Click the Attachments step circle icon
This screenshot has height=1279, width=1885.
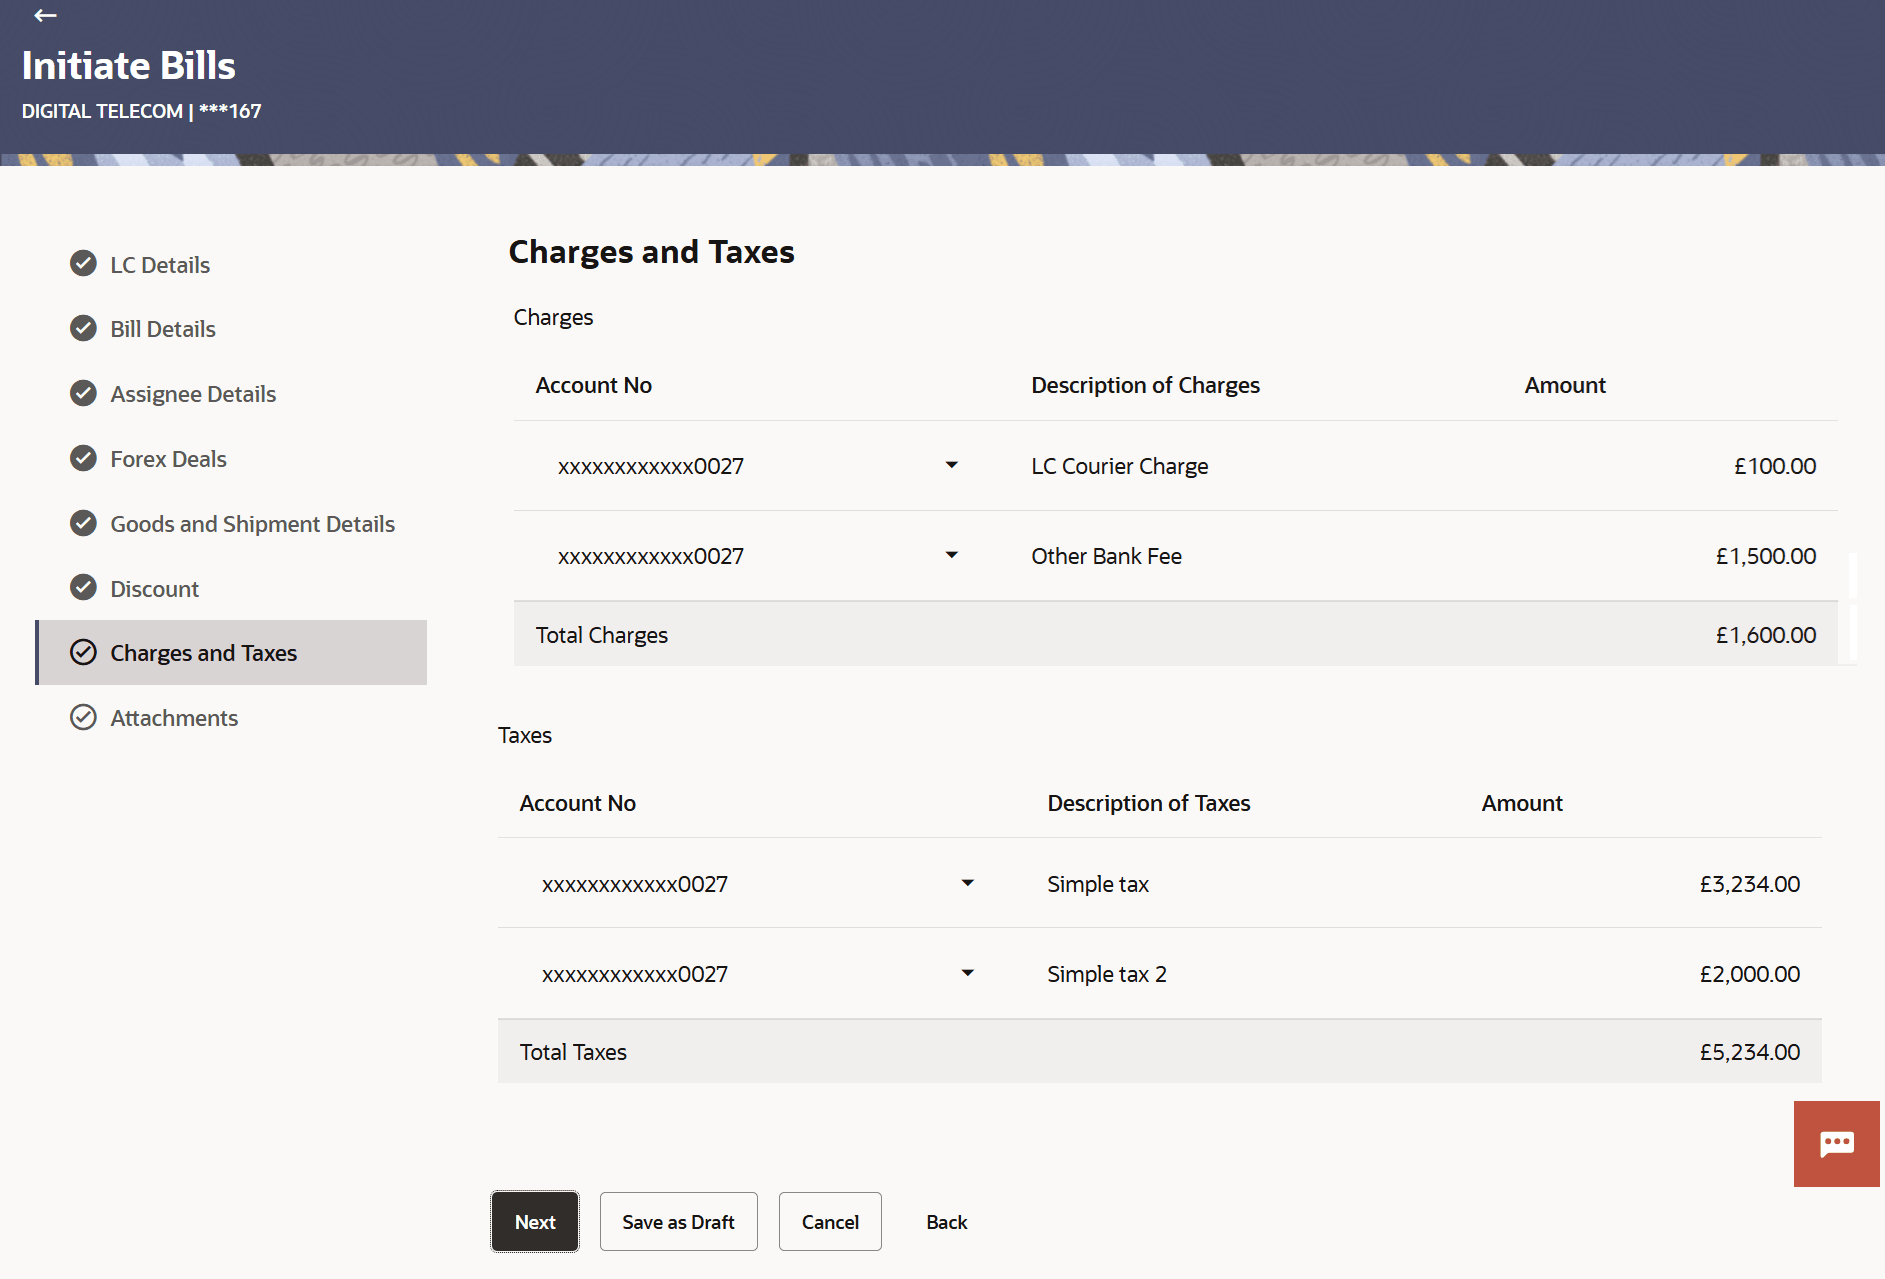[x=84, y=718]
